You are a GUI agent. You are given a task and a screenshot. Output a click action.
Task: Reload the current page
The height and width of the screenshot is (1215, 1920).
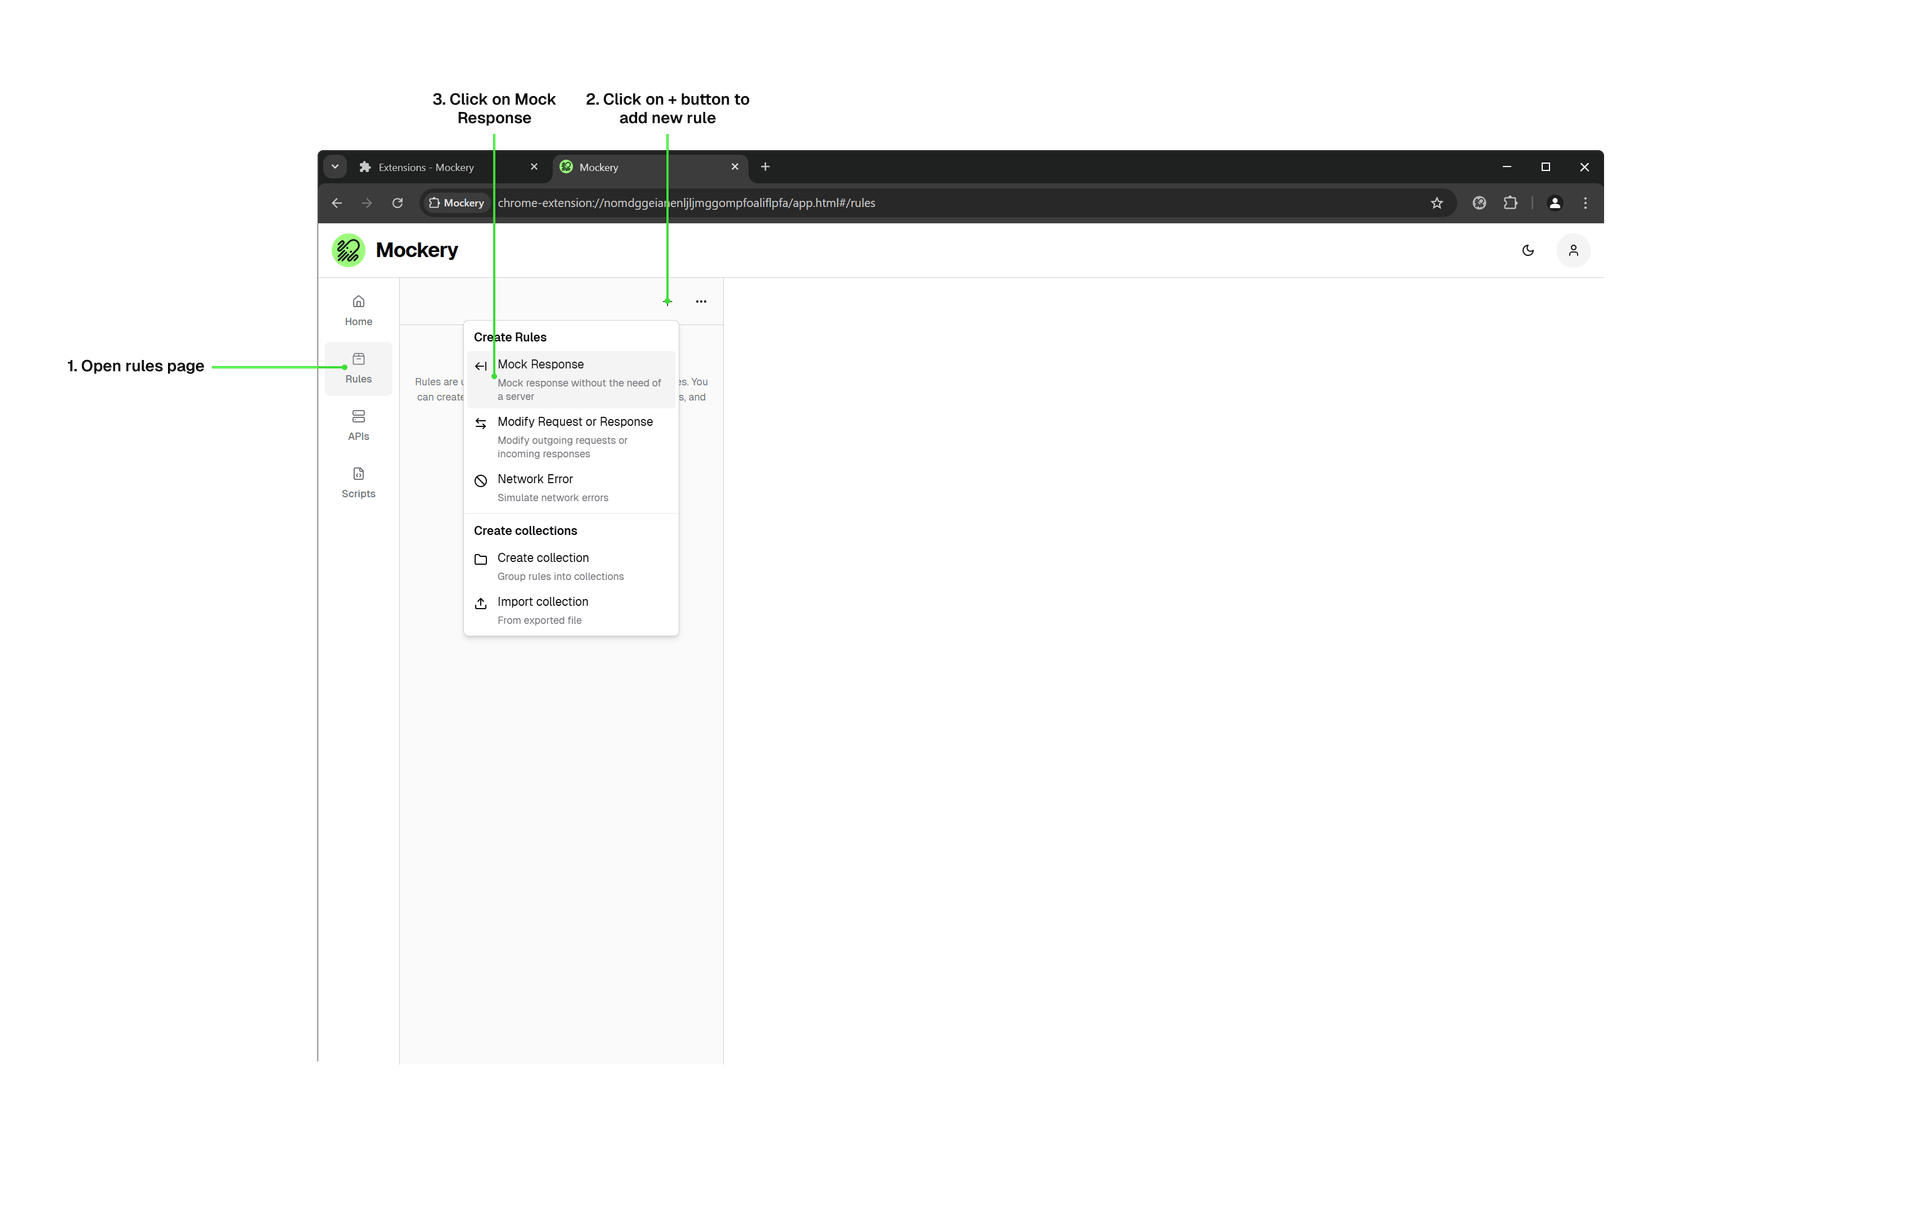pos(397,203)
